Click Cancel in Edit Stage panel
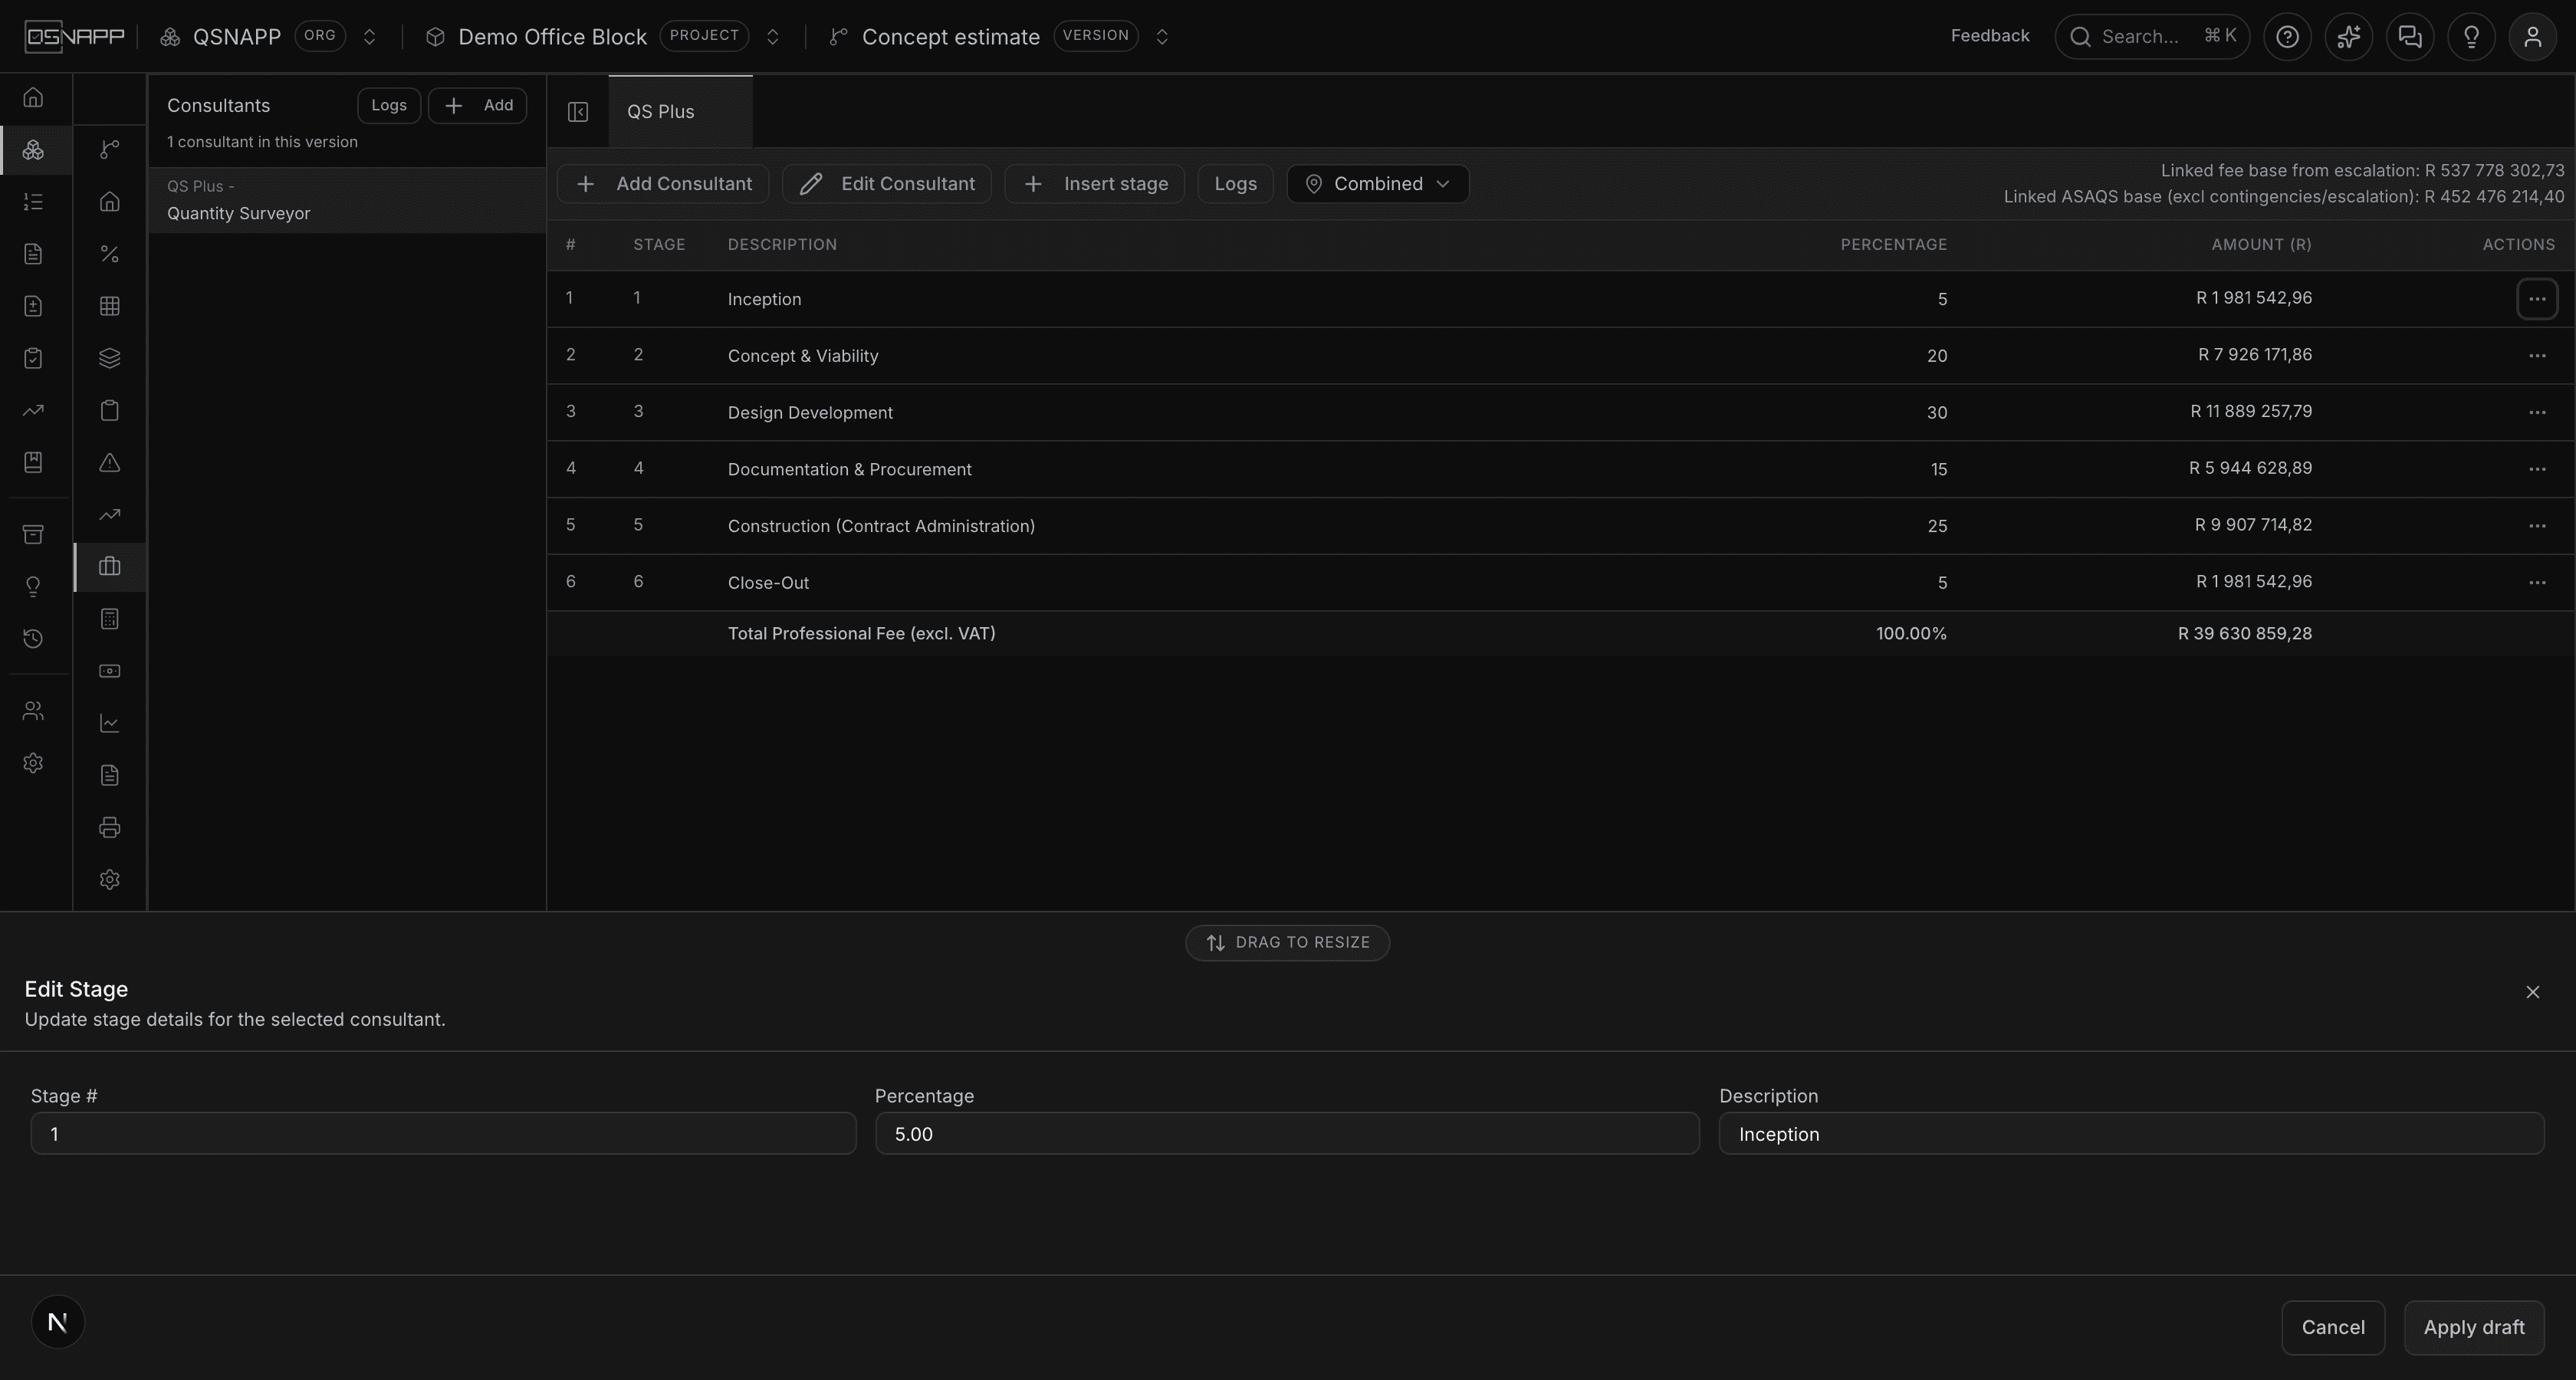The image size is (2576, 1380). (x=2333, y=1328)
